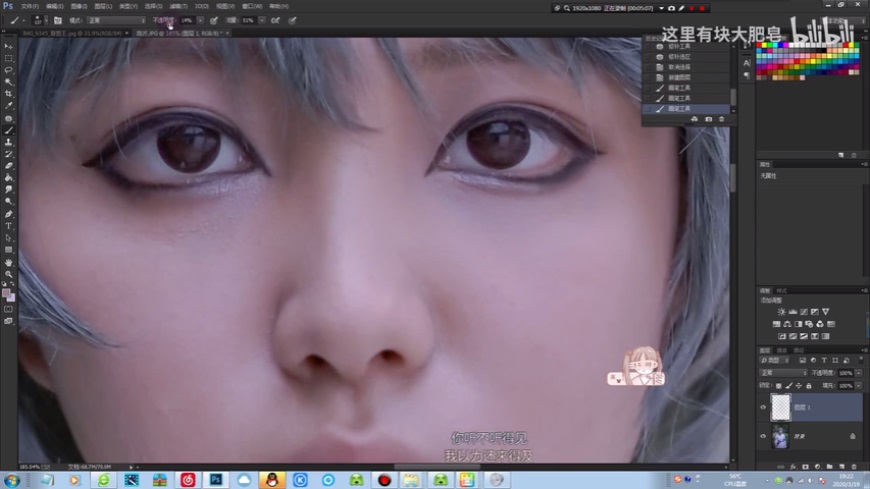This screenshot has height=489, width=870.
Task: Select the Rectangular Marquee tool
Action: (x=9, y=58)
